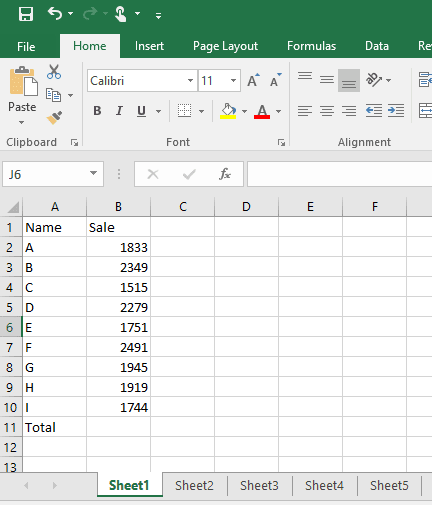Click the Paste clipboard icon
The image size is (432, 505).
click(x=23, y=81)
